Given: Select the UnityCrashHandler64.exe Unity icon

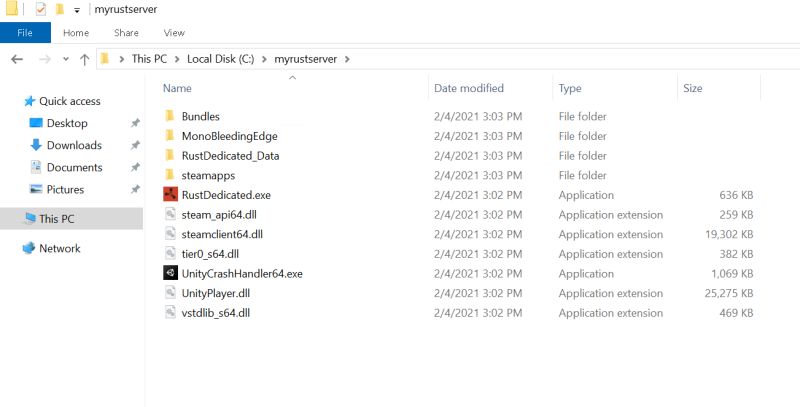Looking at the screenshot, I should [170, 273].
